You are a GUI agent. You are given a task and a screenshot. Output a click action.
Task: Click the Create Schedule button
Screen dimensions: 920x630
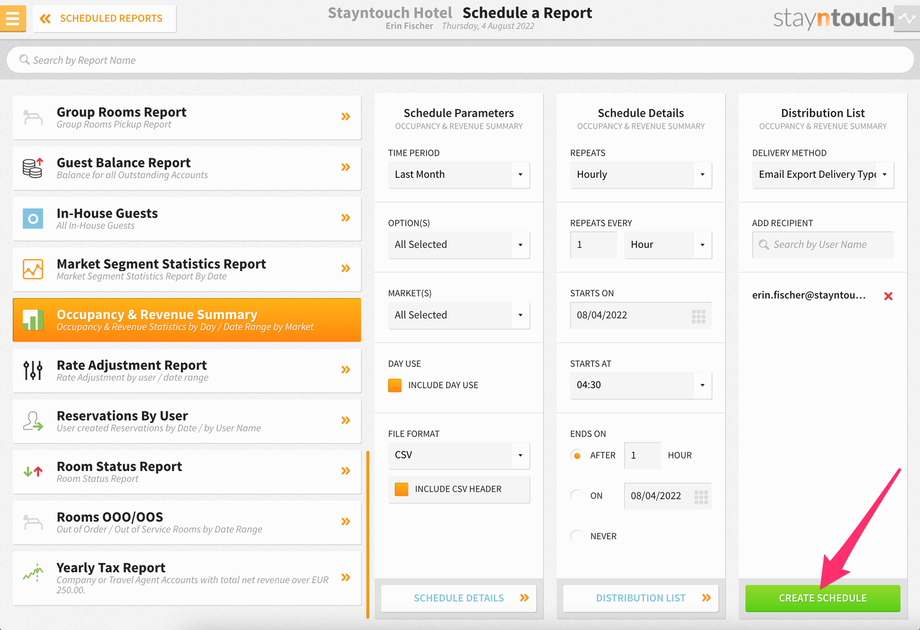[823, 598]
